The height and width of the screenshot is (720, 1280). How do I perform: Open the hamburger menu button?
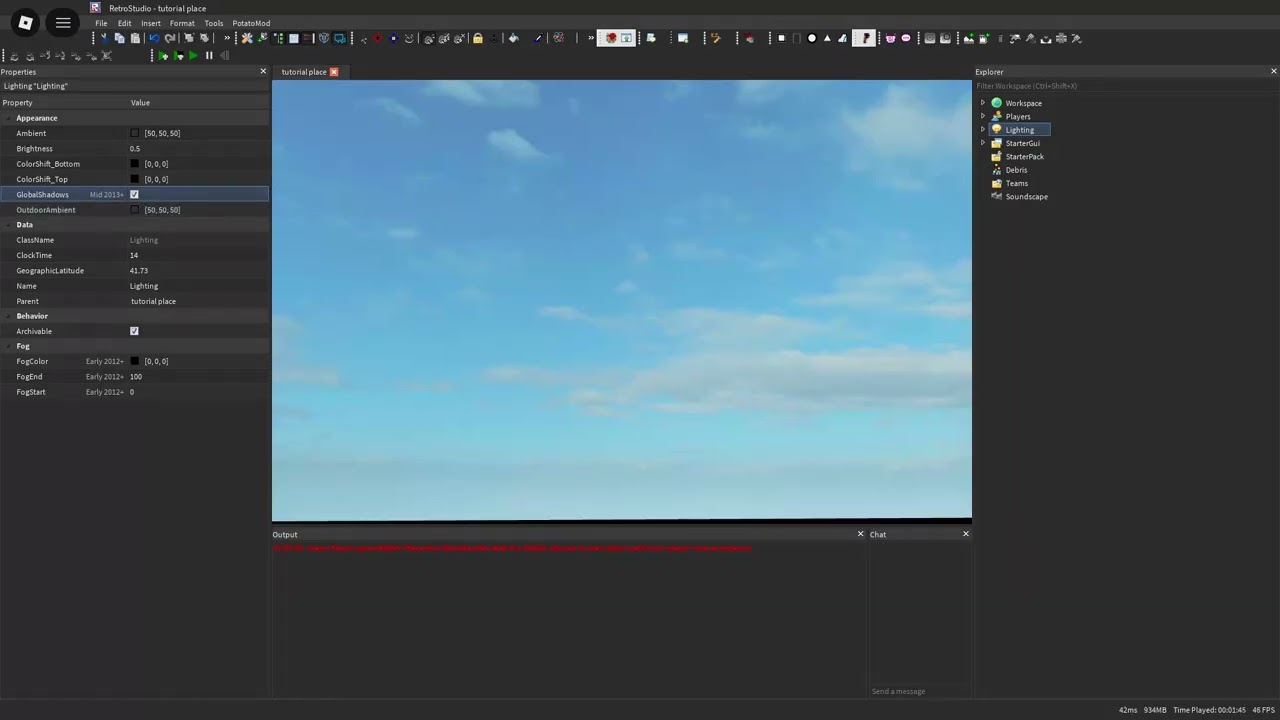[63, 22]
